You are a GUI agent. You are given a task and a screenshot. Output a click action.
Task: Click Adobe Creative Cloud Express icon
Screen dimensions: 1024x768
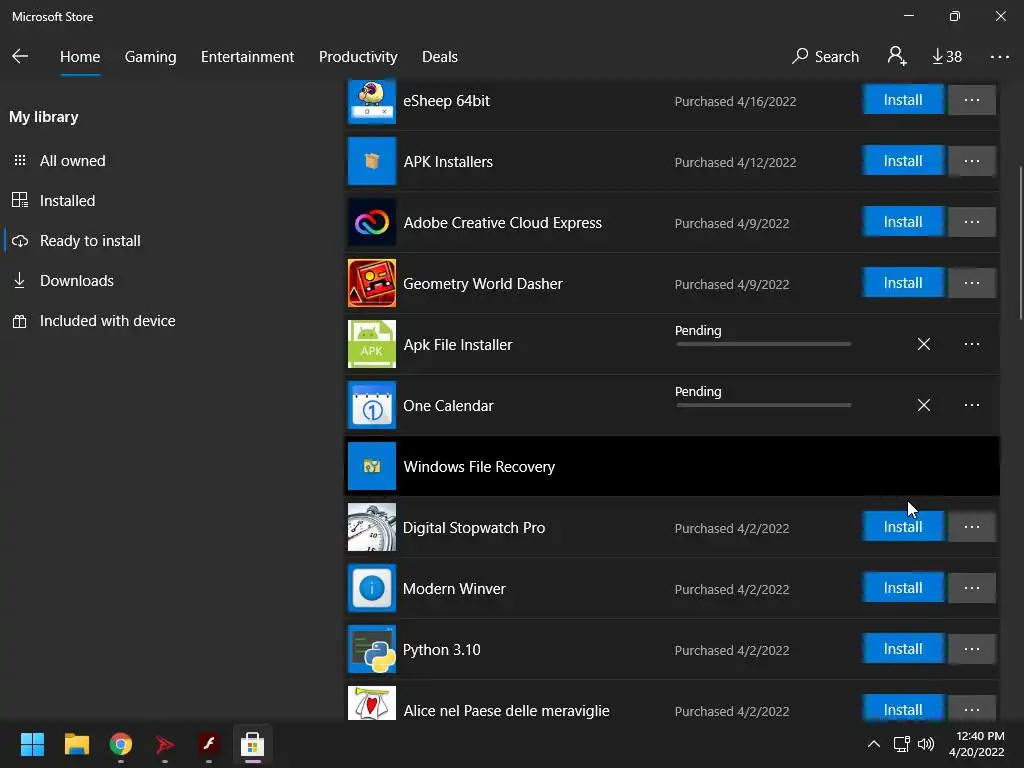tap(372, 222)
